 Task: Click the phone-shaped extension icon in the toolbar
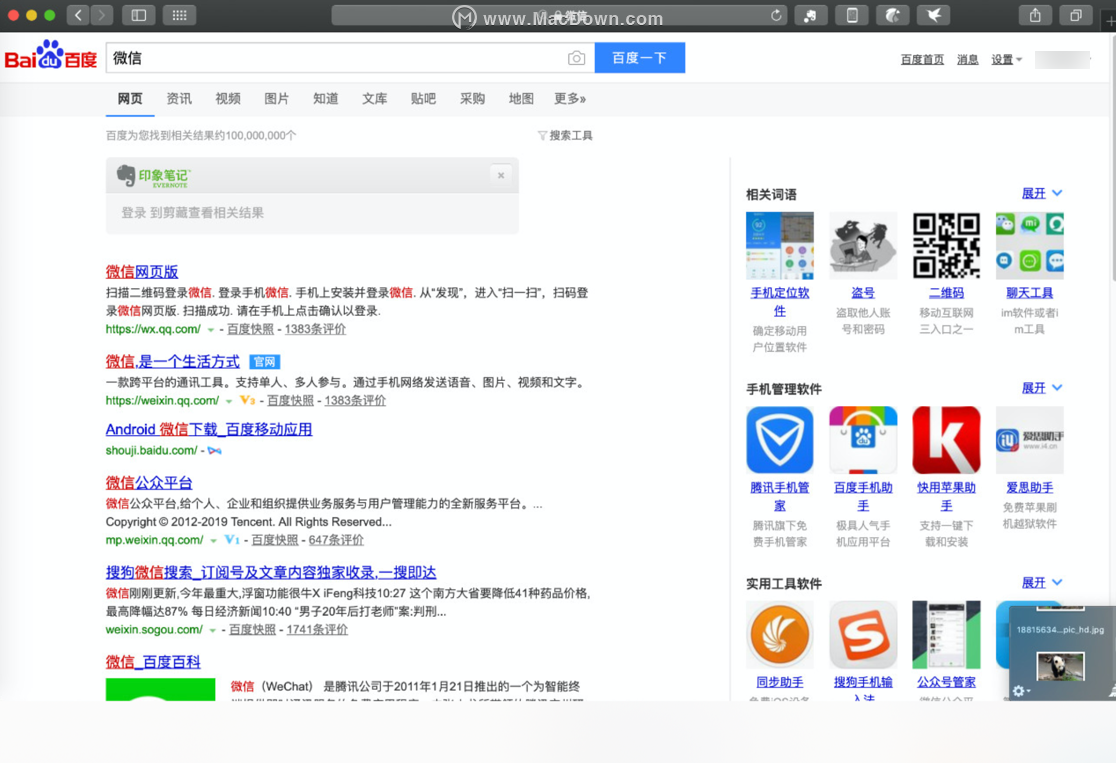(852, 15)
